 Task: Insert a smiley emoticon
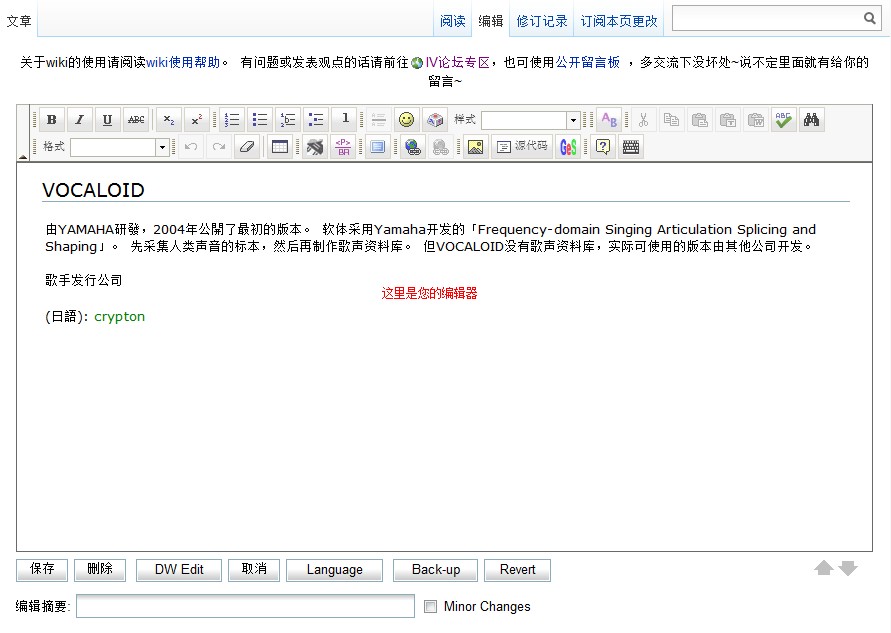(406, 119)
